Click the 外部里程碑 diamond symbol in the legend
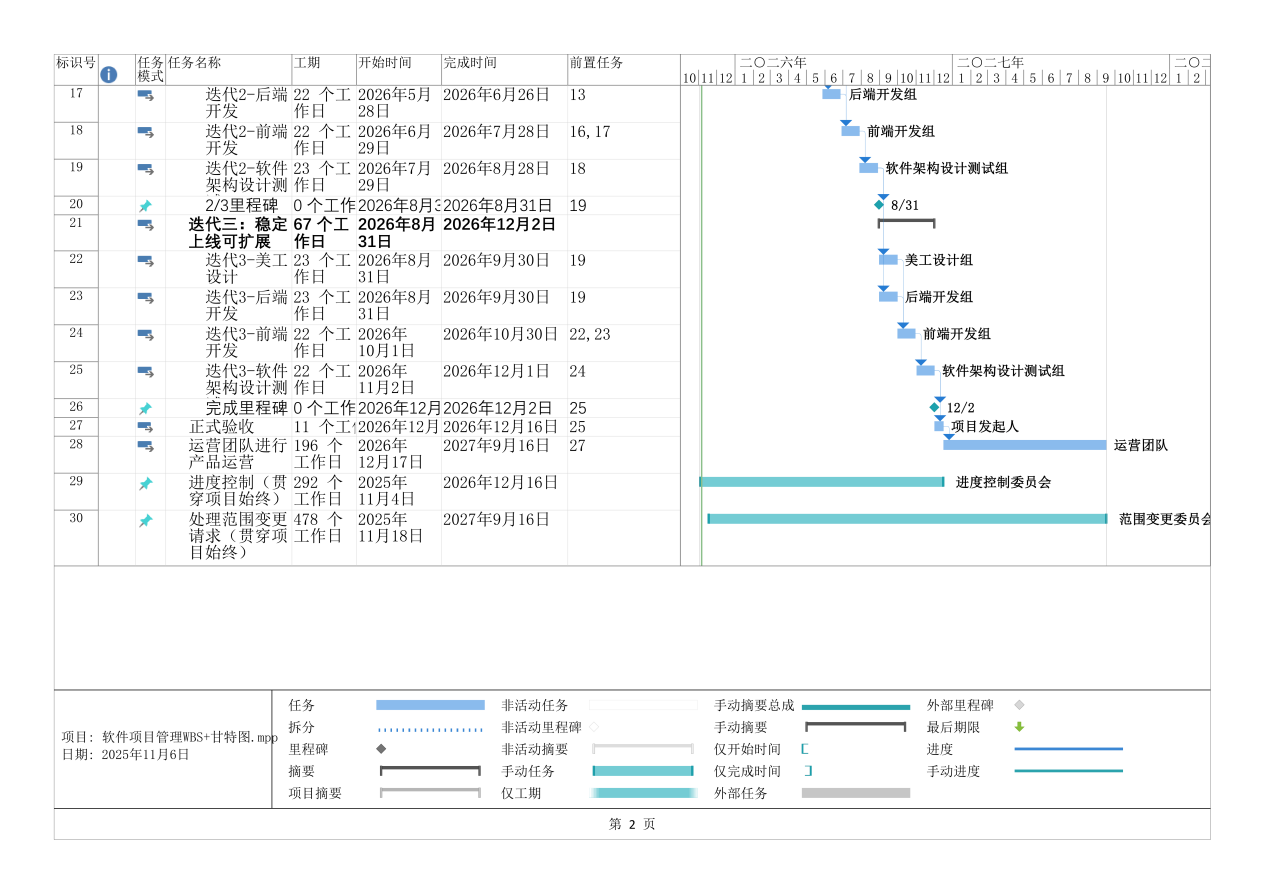The image size is (1265, 894). (x=1019, y=705)
